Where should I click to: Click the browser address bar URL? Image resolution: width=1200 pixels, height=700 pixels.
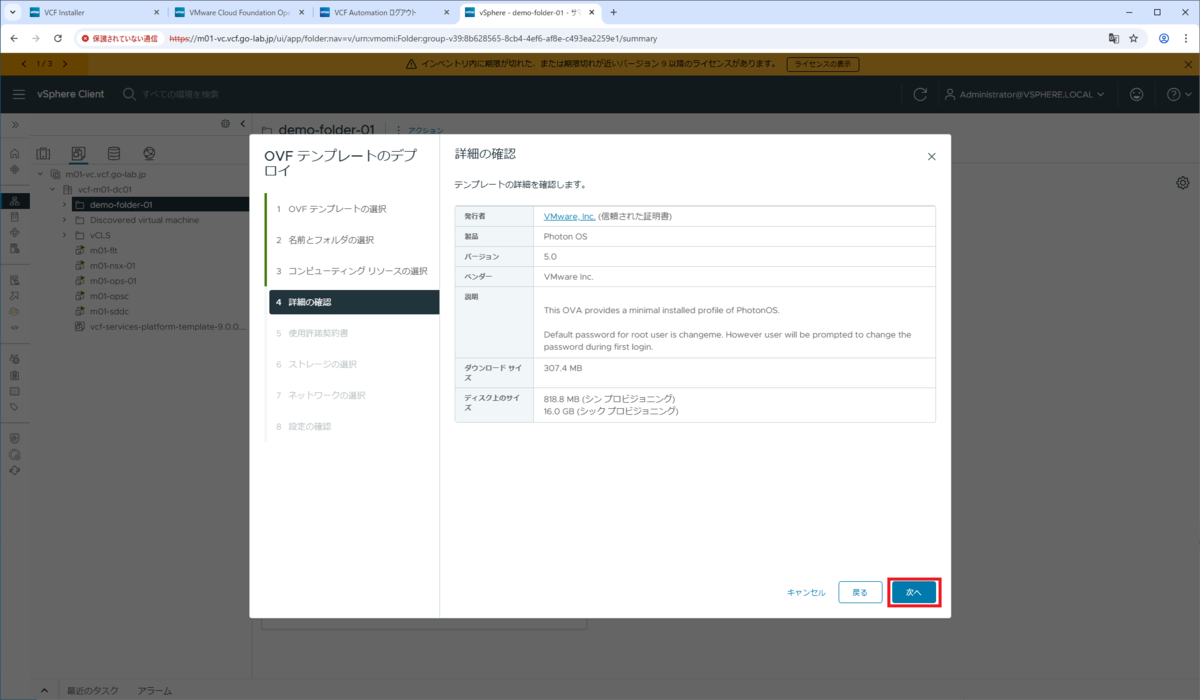point(413,38)
